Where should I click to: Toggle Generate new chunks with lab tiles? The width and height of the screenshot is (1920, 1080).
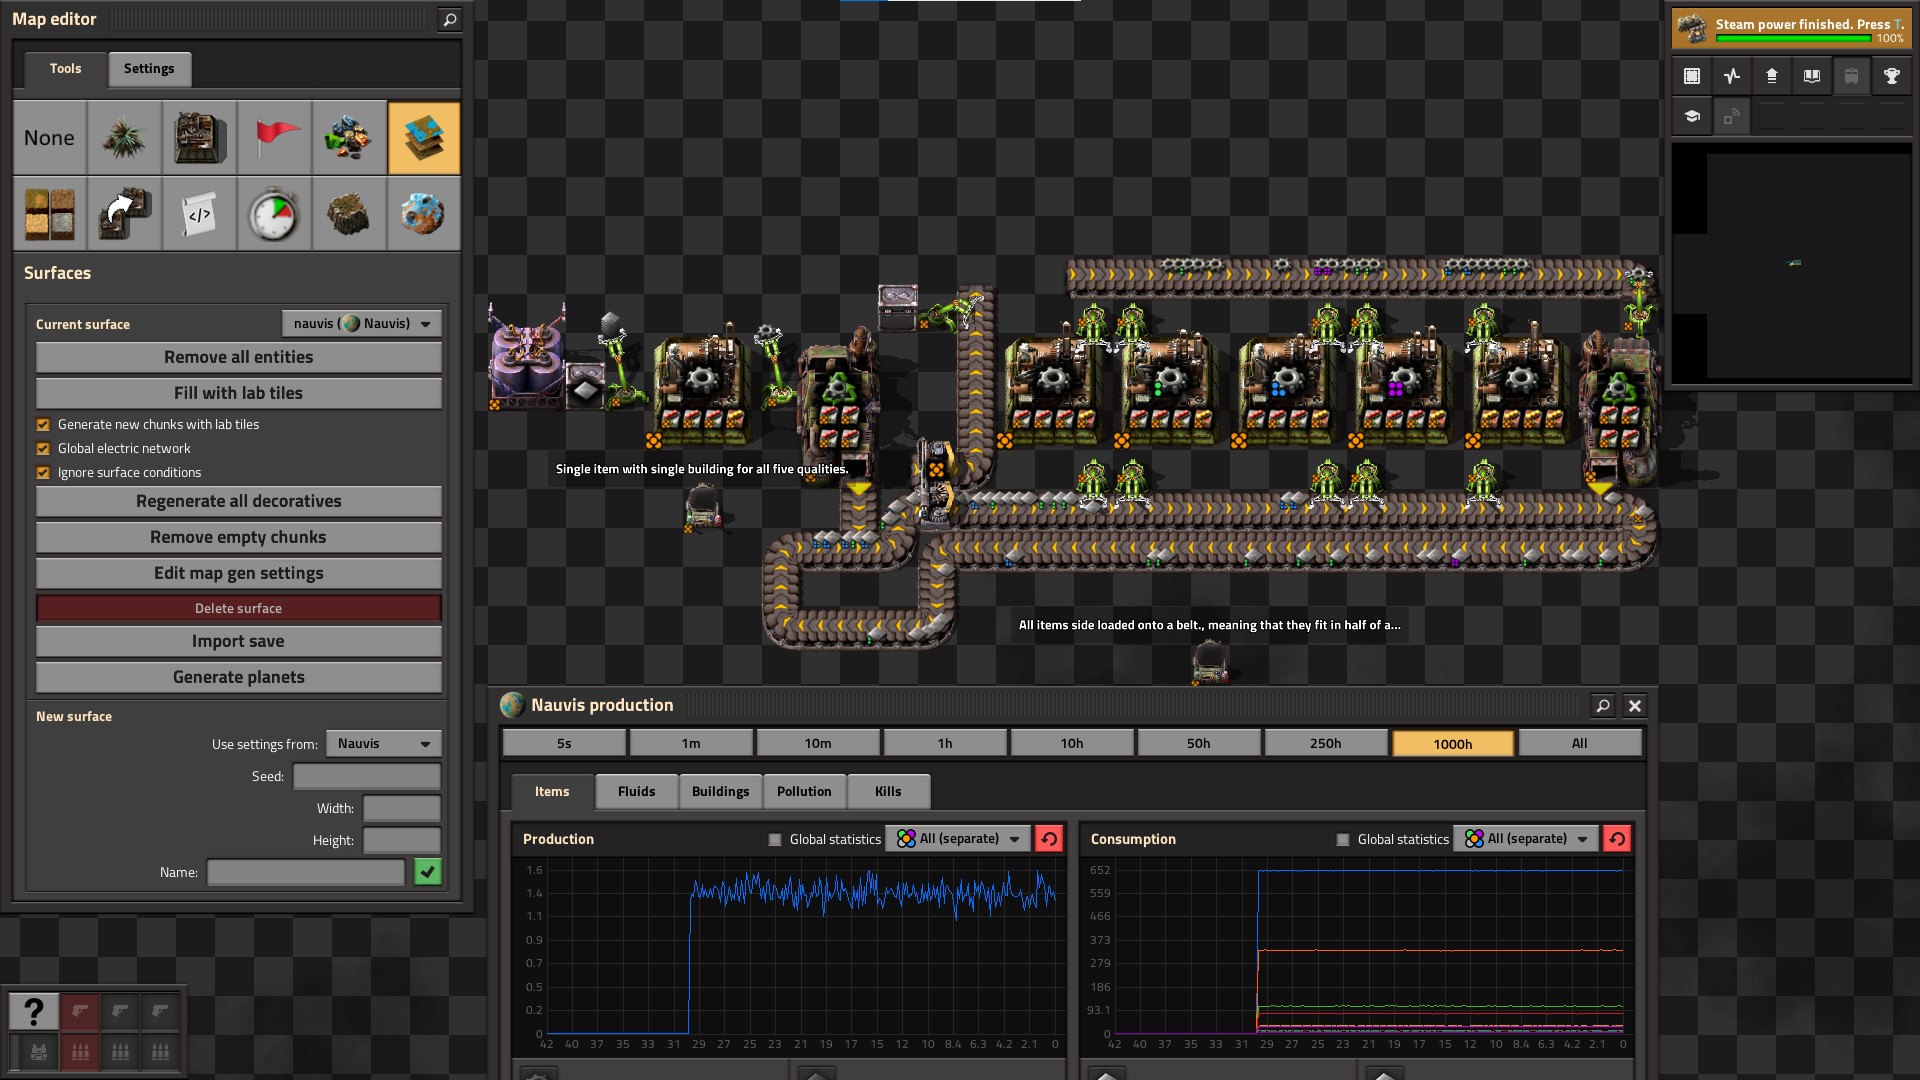pyautogui.click(x=43, y=425)
